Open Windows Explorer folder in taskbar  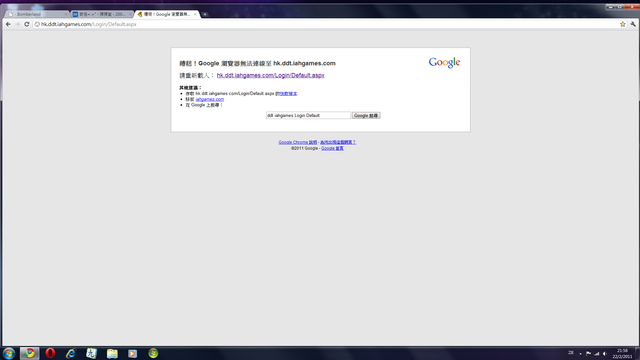coord(112,353)
